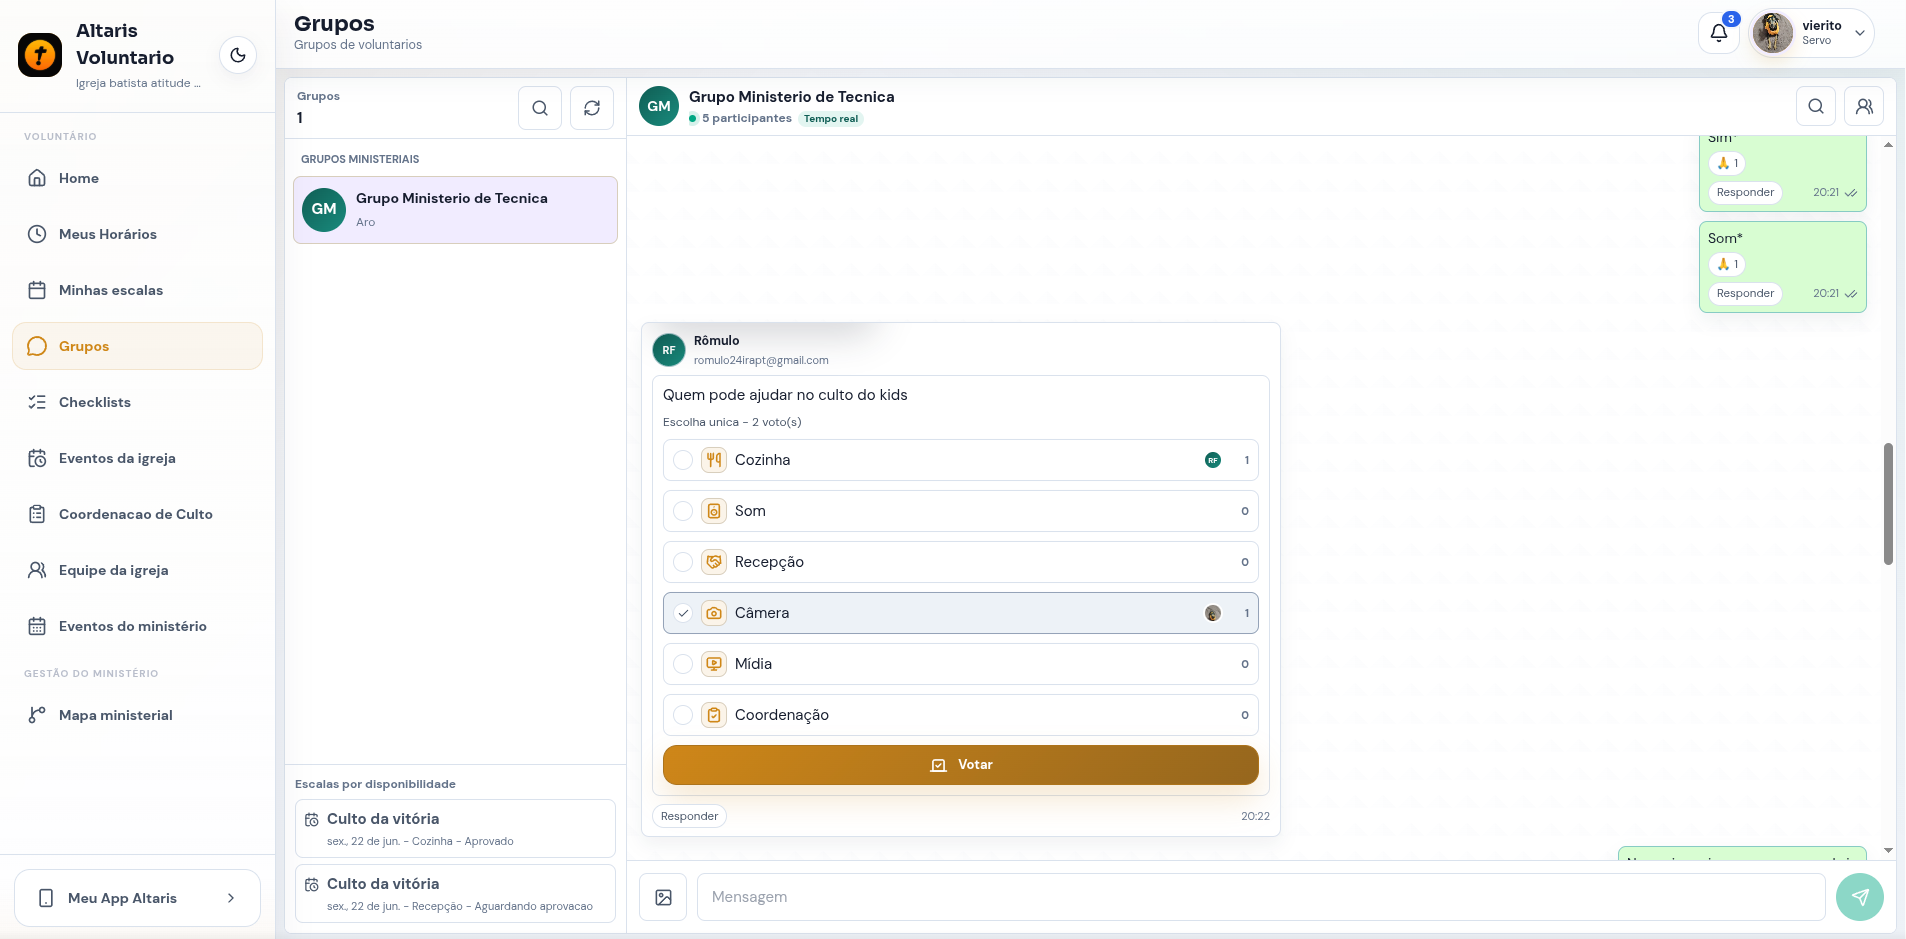Click the Câmera camera icon
Screen dimensions: 1906x939
(x=714, y=613)
